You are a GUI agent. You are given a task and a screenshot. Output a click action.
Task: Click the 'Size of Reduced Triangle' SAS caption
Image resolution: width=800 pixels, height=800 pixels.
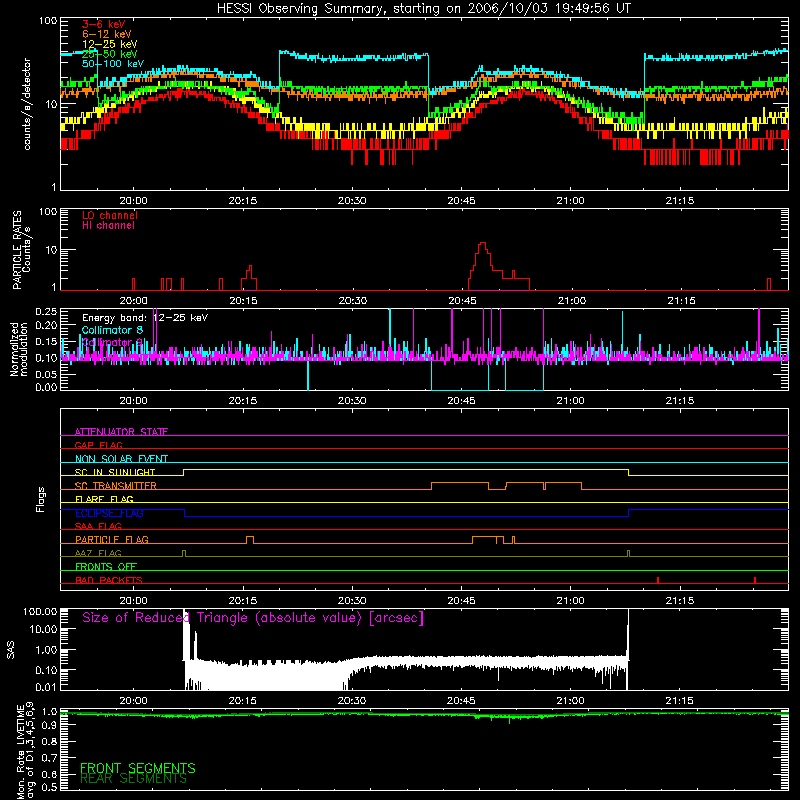pyautogui.click(x=253, y=618)
